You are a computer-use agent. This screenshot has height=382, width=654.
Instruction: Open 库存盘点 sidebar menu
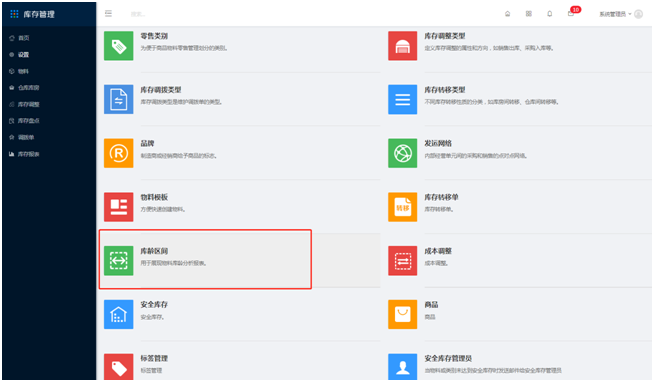tap(28, 121)
